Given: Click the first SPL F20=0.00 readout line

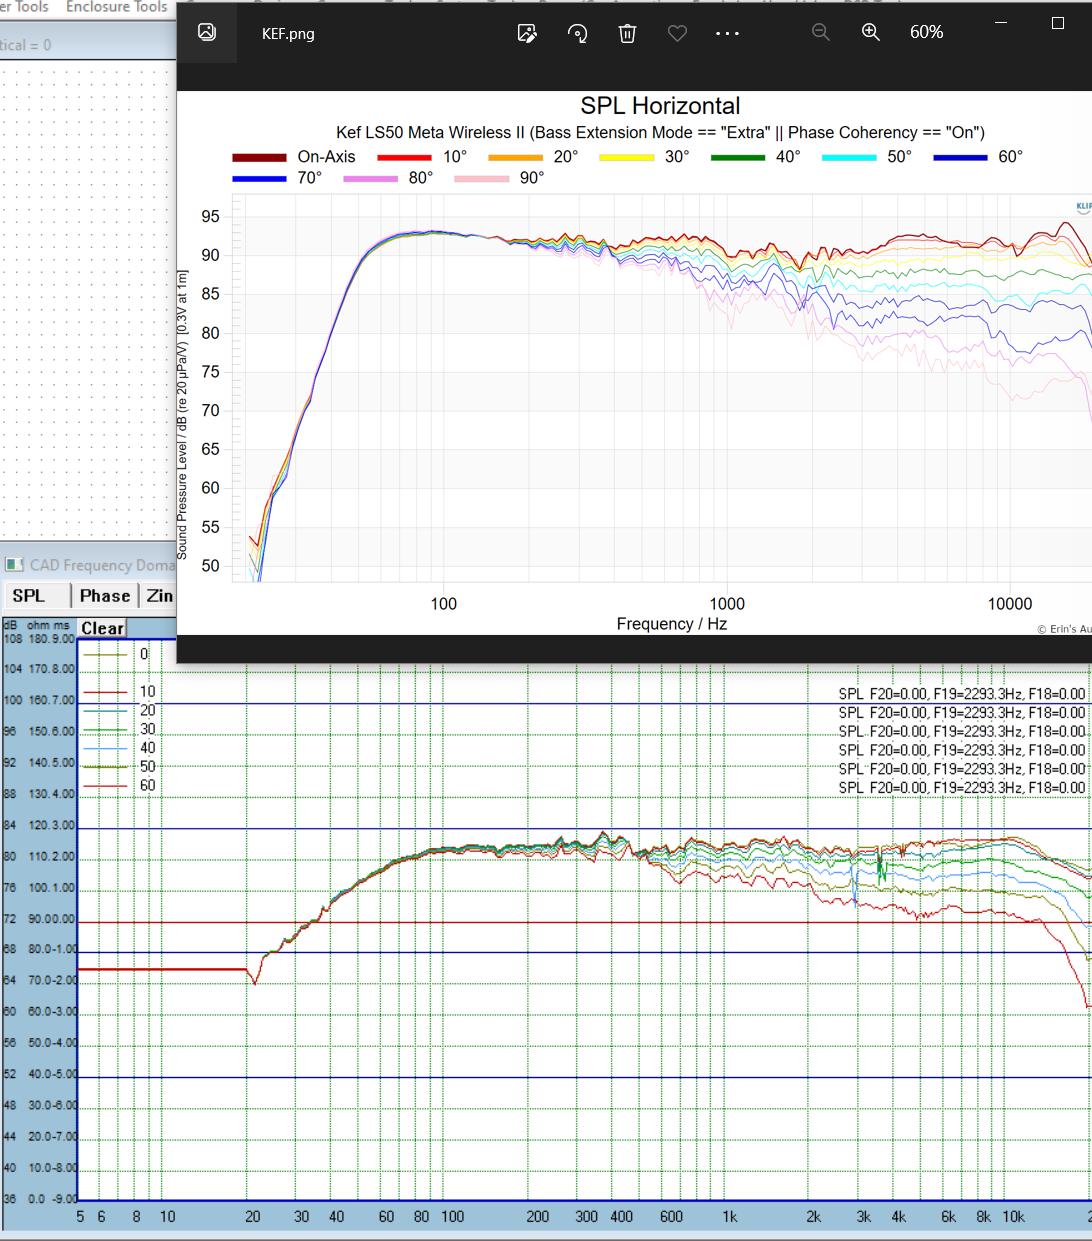Looking at the screenshot, I should [961, 694].
